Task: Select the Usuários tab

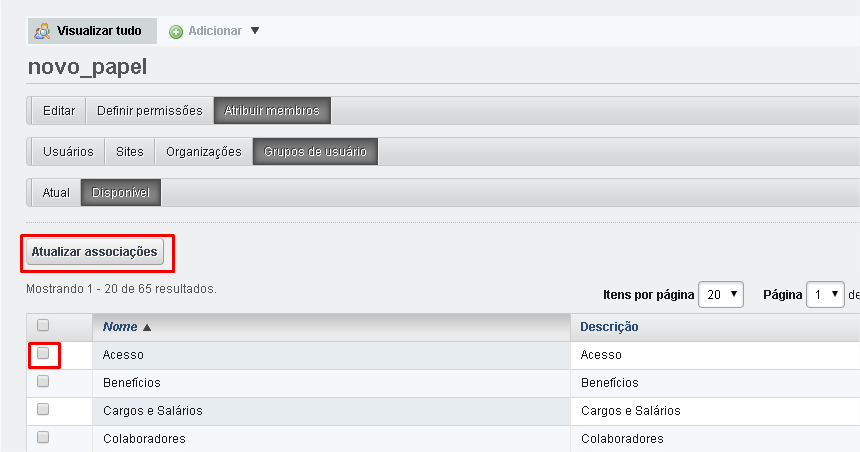Action: point(68,151)
